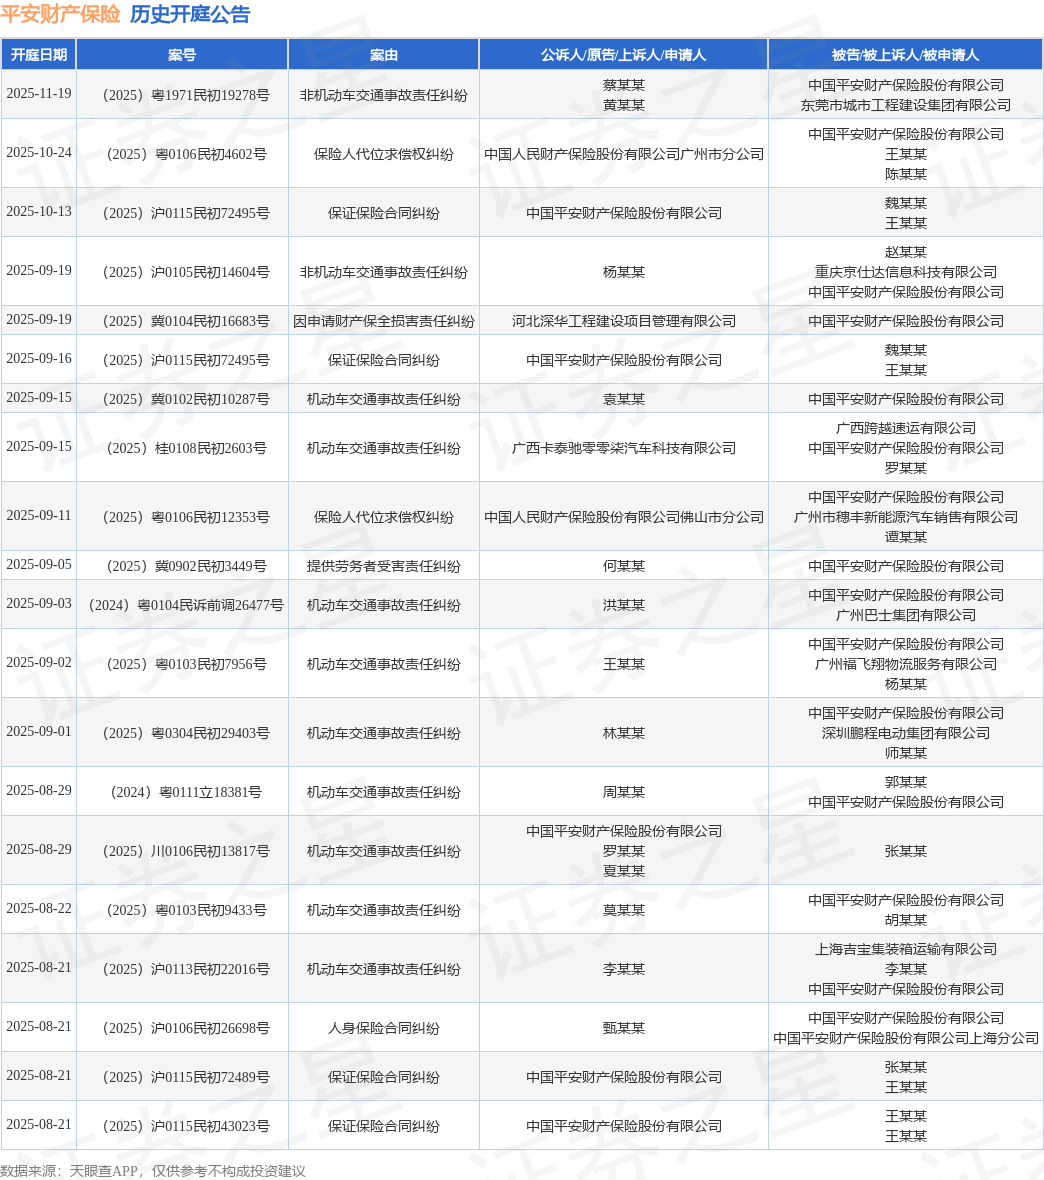Select case number (2025) 沪0105民初14604号

182,272
